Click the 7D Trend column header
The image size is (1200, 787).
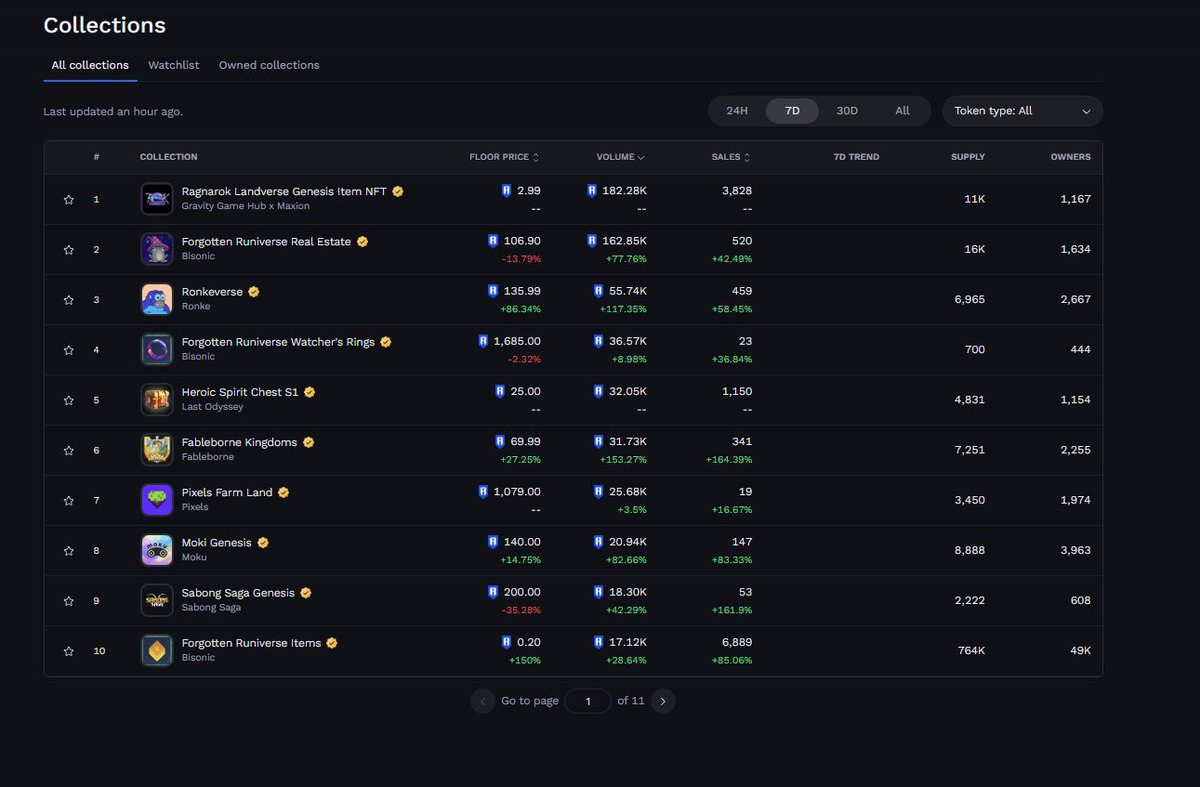coord(856,157)
